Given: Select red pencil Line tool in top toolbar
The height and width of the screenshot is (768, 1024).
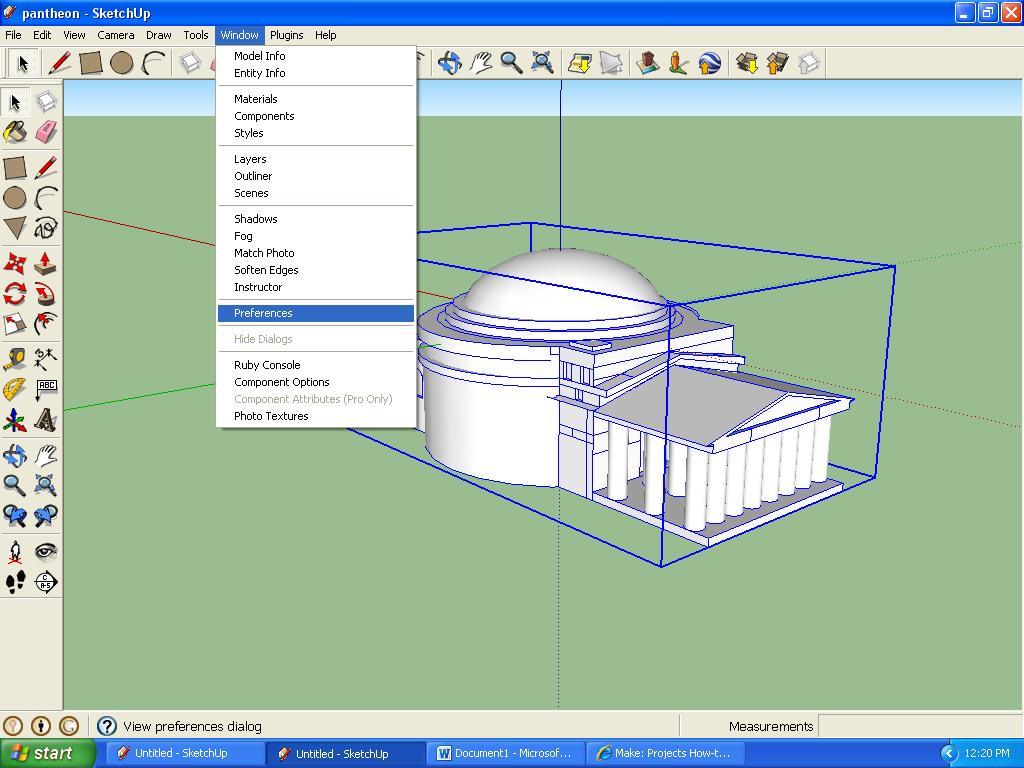Looking at the screenshot, I should coord(59,63).
